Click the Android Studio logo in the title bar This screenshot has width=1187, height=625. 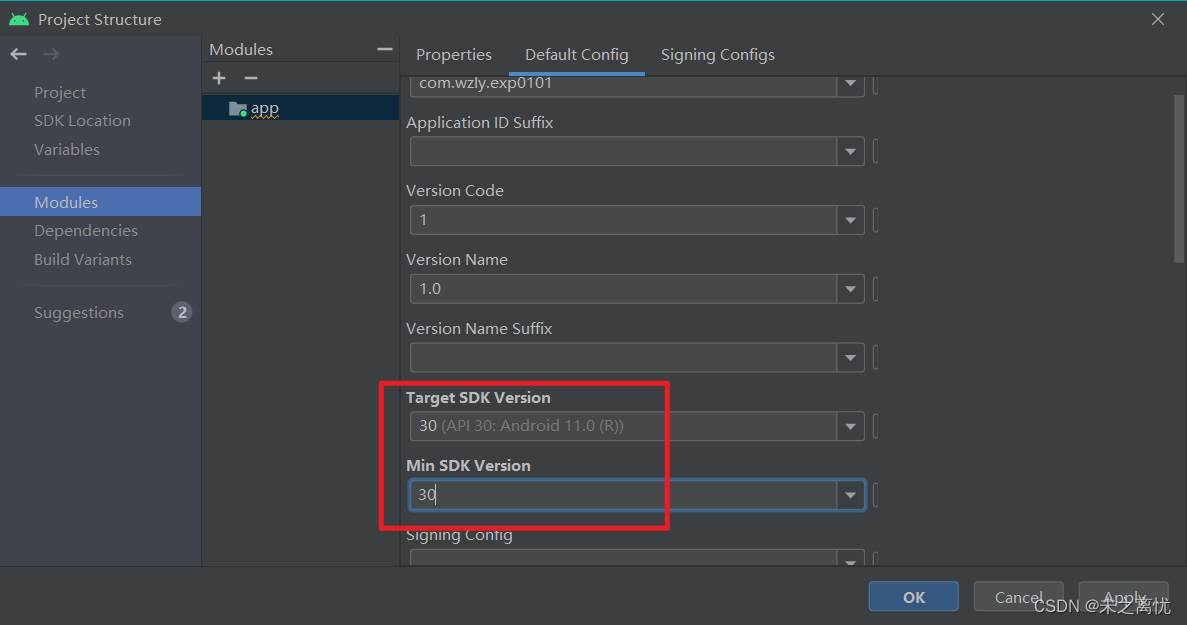click(x=19, y=19)
